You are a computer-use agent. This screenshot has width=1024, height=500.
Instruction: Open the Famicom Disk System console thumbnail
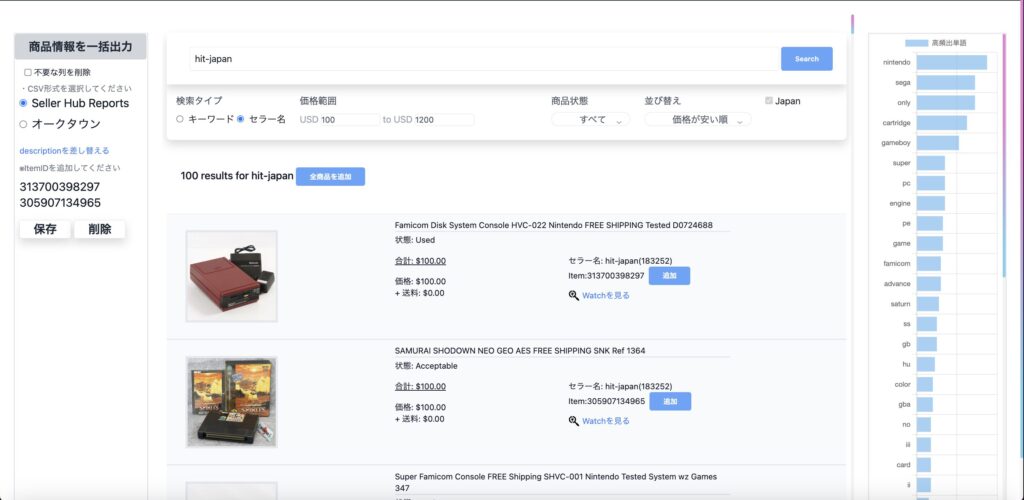point(232,275)
